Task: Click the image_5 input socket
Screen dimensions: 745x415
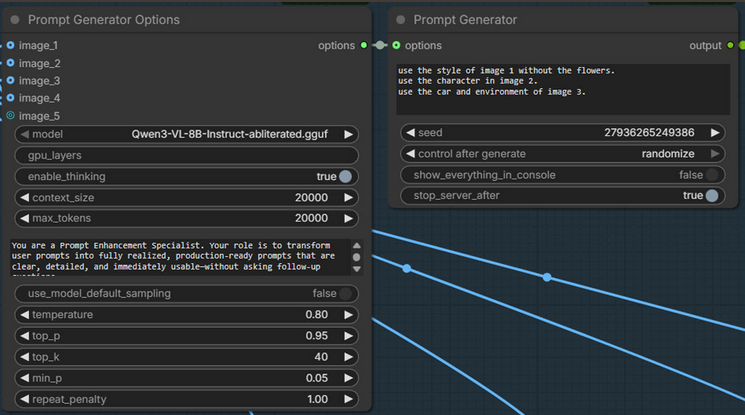Action: click(x=10, y=116)
